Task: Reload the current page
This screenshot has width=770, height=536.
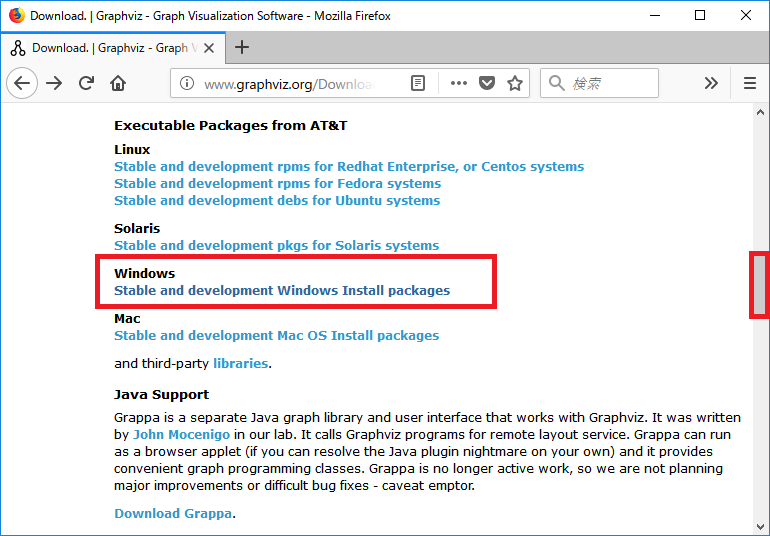Action: pos(86,84)
